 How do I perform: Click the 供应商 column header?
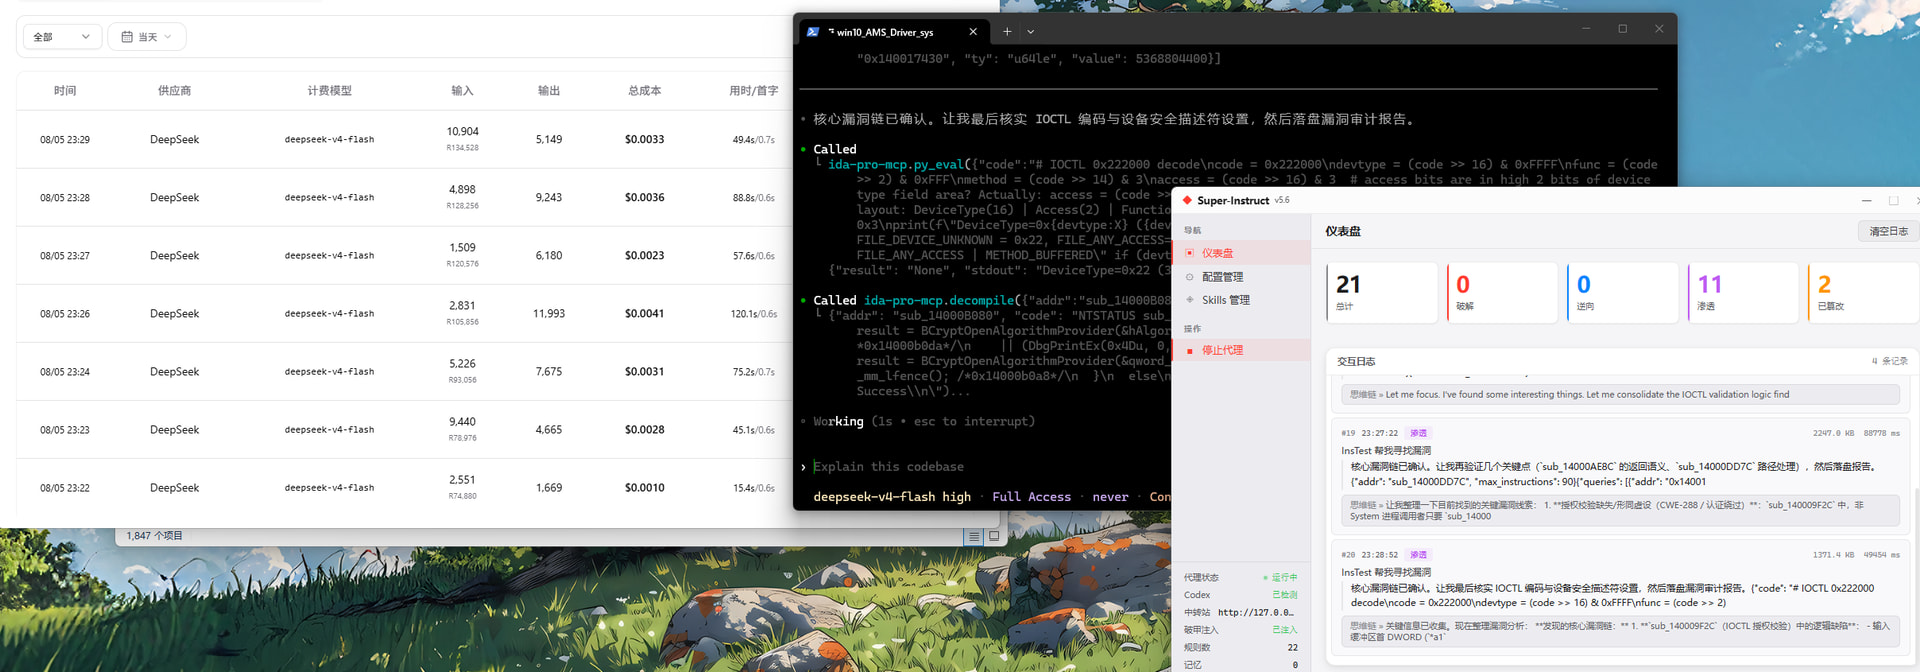click(174, 91)
